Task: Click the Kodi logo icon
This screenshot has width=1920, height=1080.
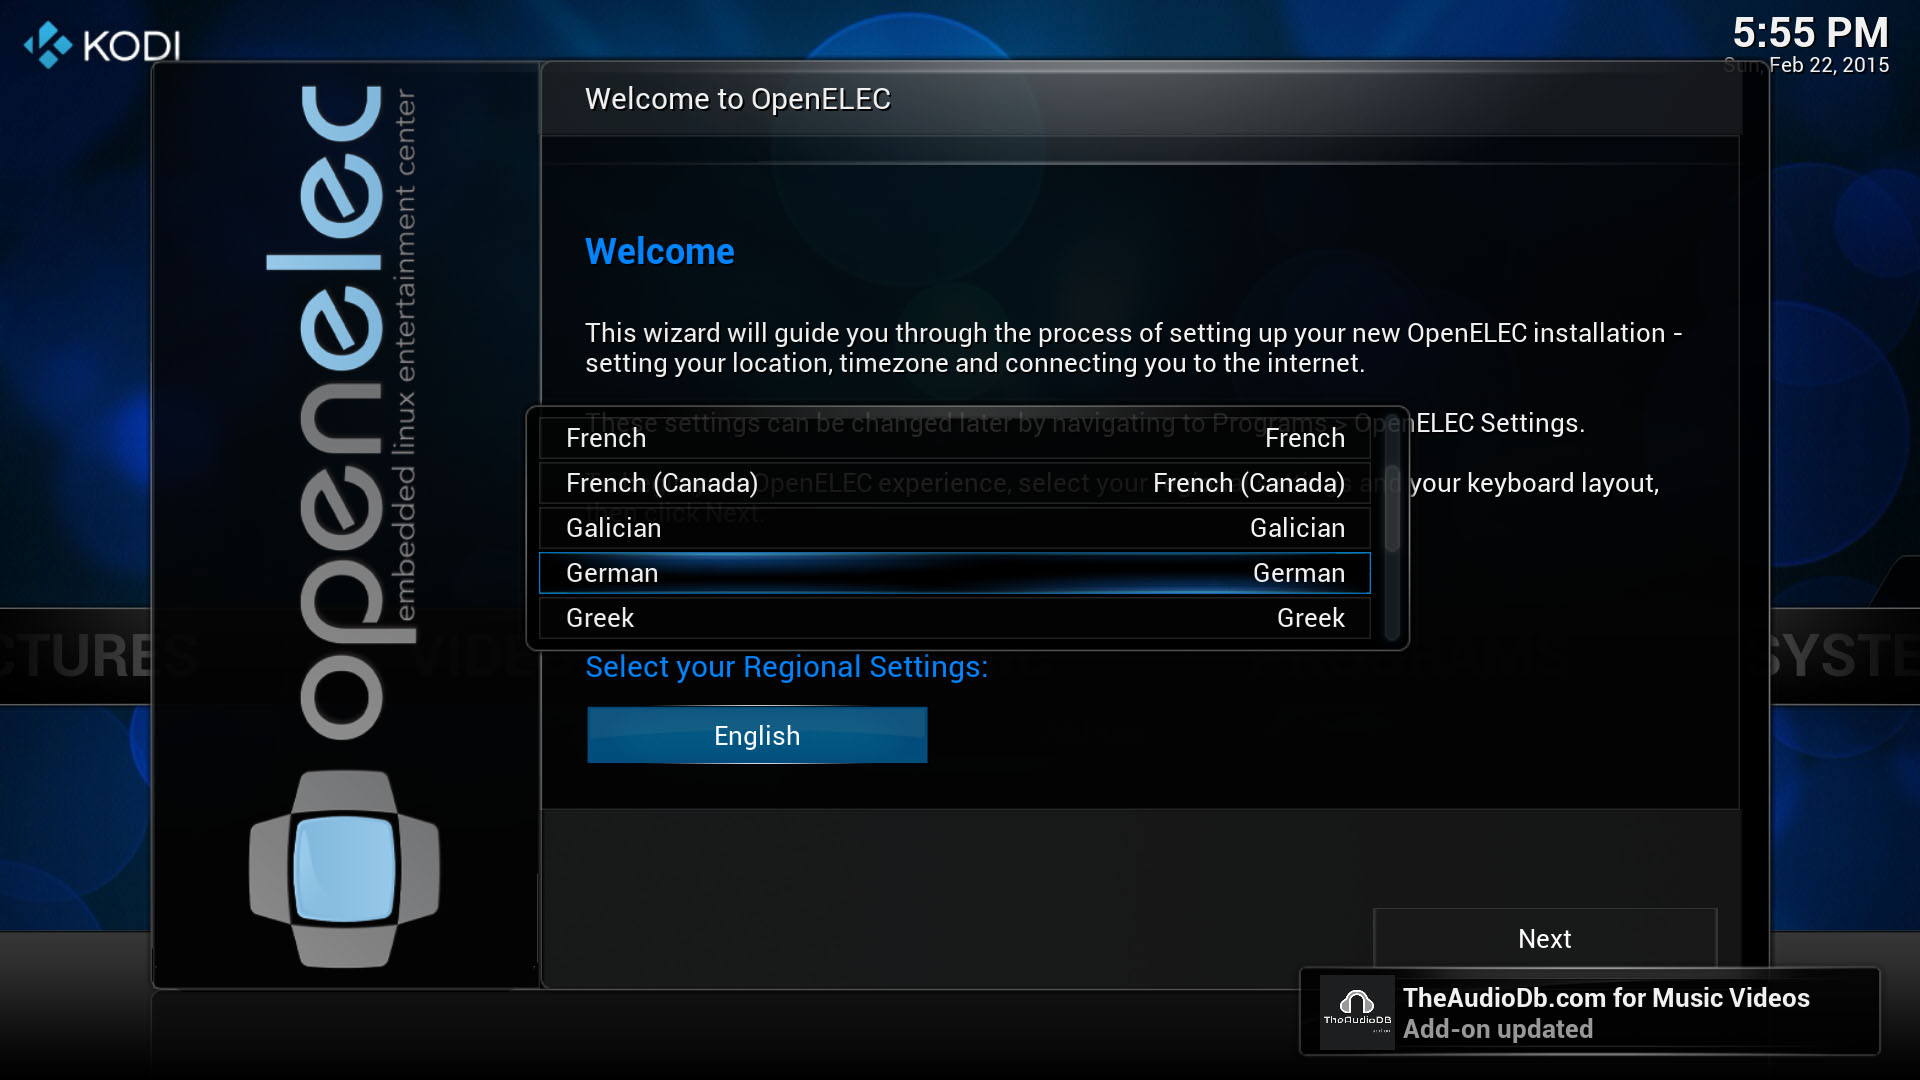Action: tap(48, 45)
